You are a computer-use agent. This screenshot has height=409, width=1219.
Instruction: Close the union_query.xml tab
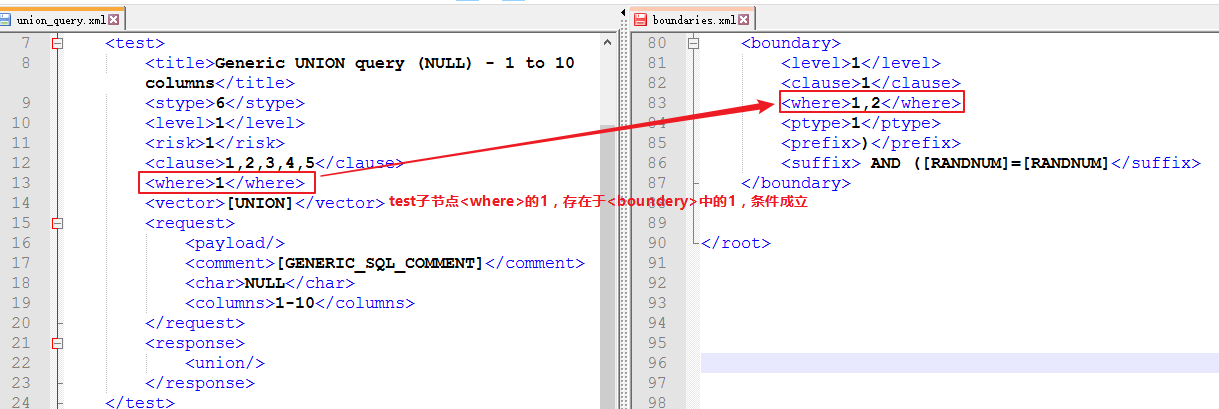(113, 19)
